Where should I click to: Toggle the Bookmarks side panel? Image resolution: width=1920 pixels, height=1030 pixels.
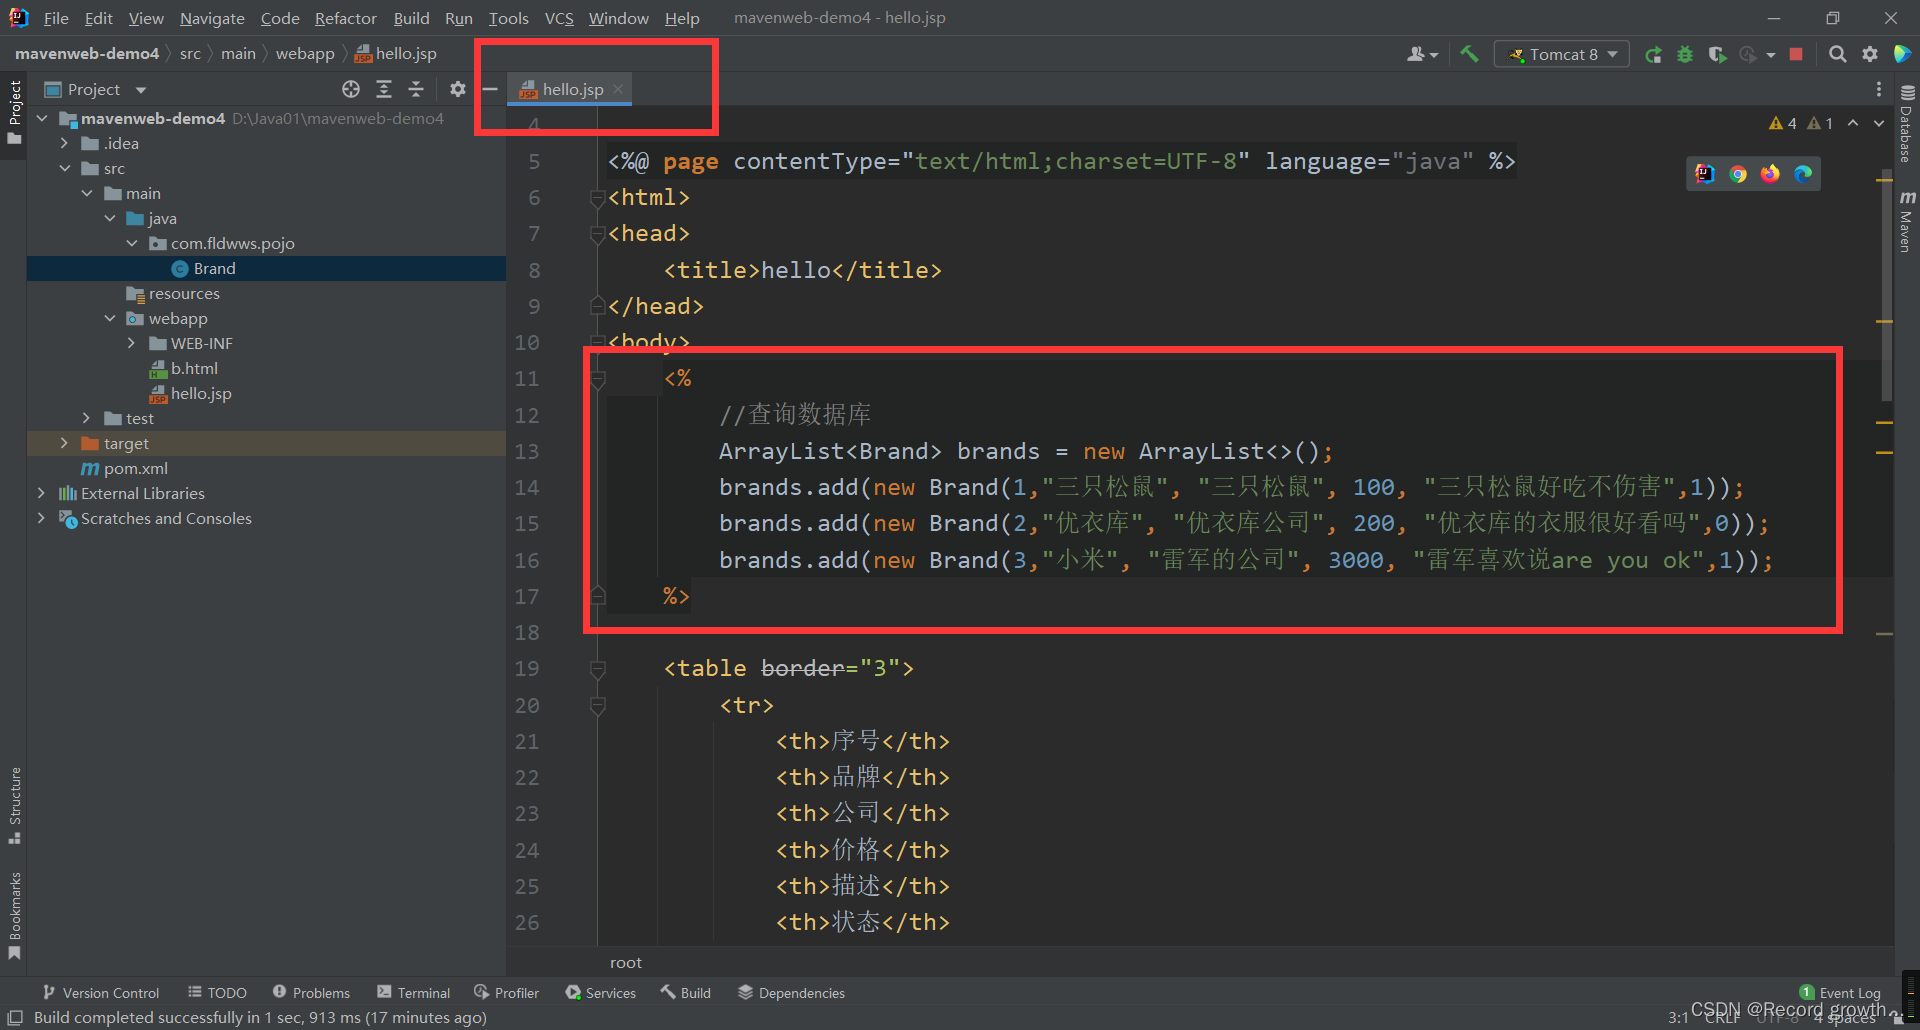(14, 915)
